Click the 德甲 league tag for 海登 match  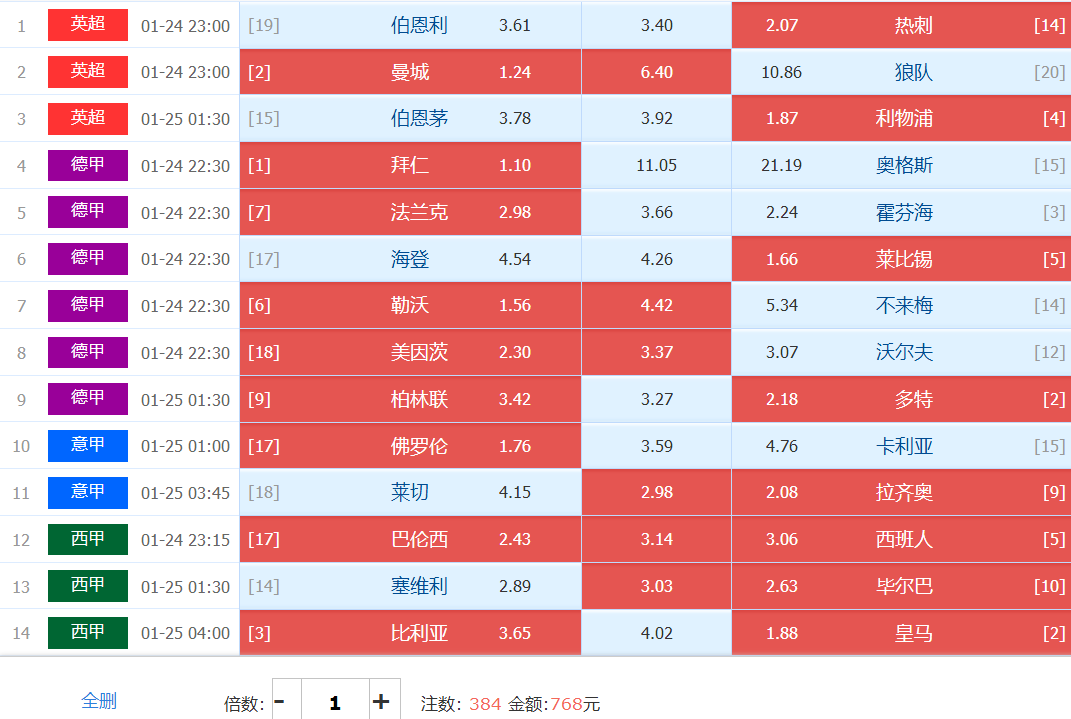click(88, 259)
